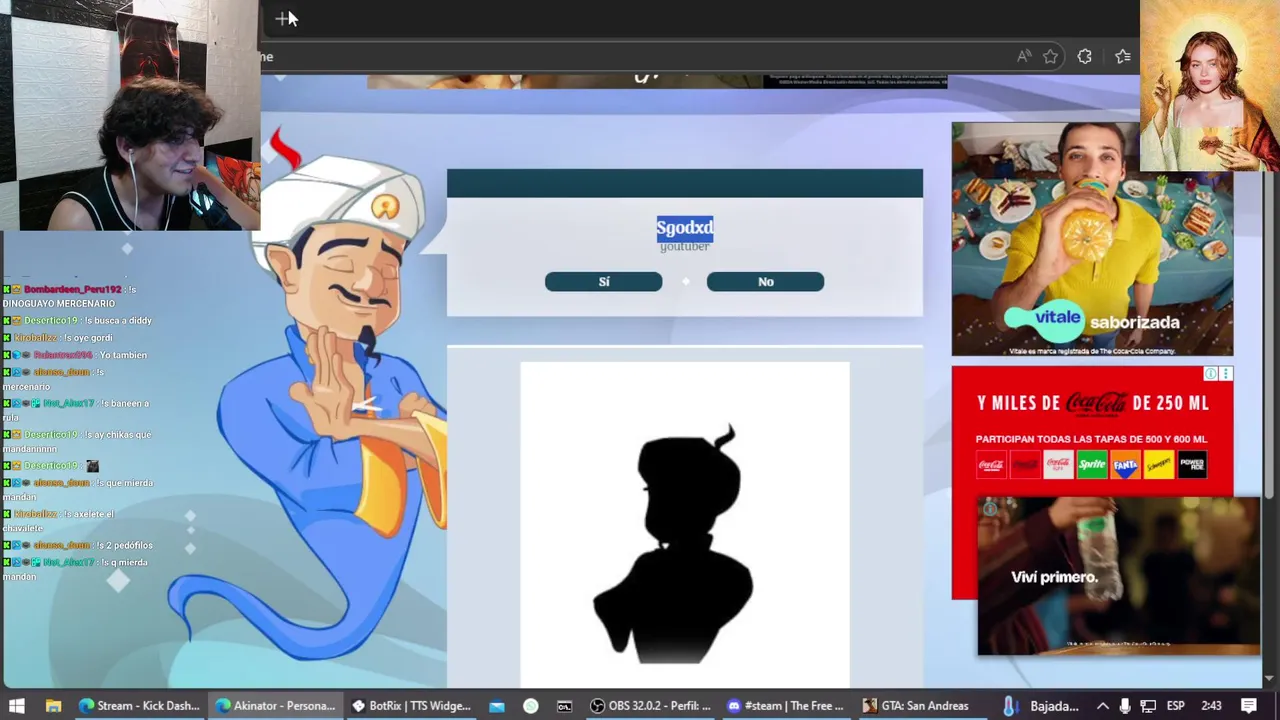Click the Read aloud icon in address bar
1280x720 pixels.
[x=1024, y=57]
